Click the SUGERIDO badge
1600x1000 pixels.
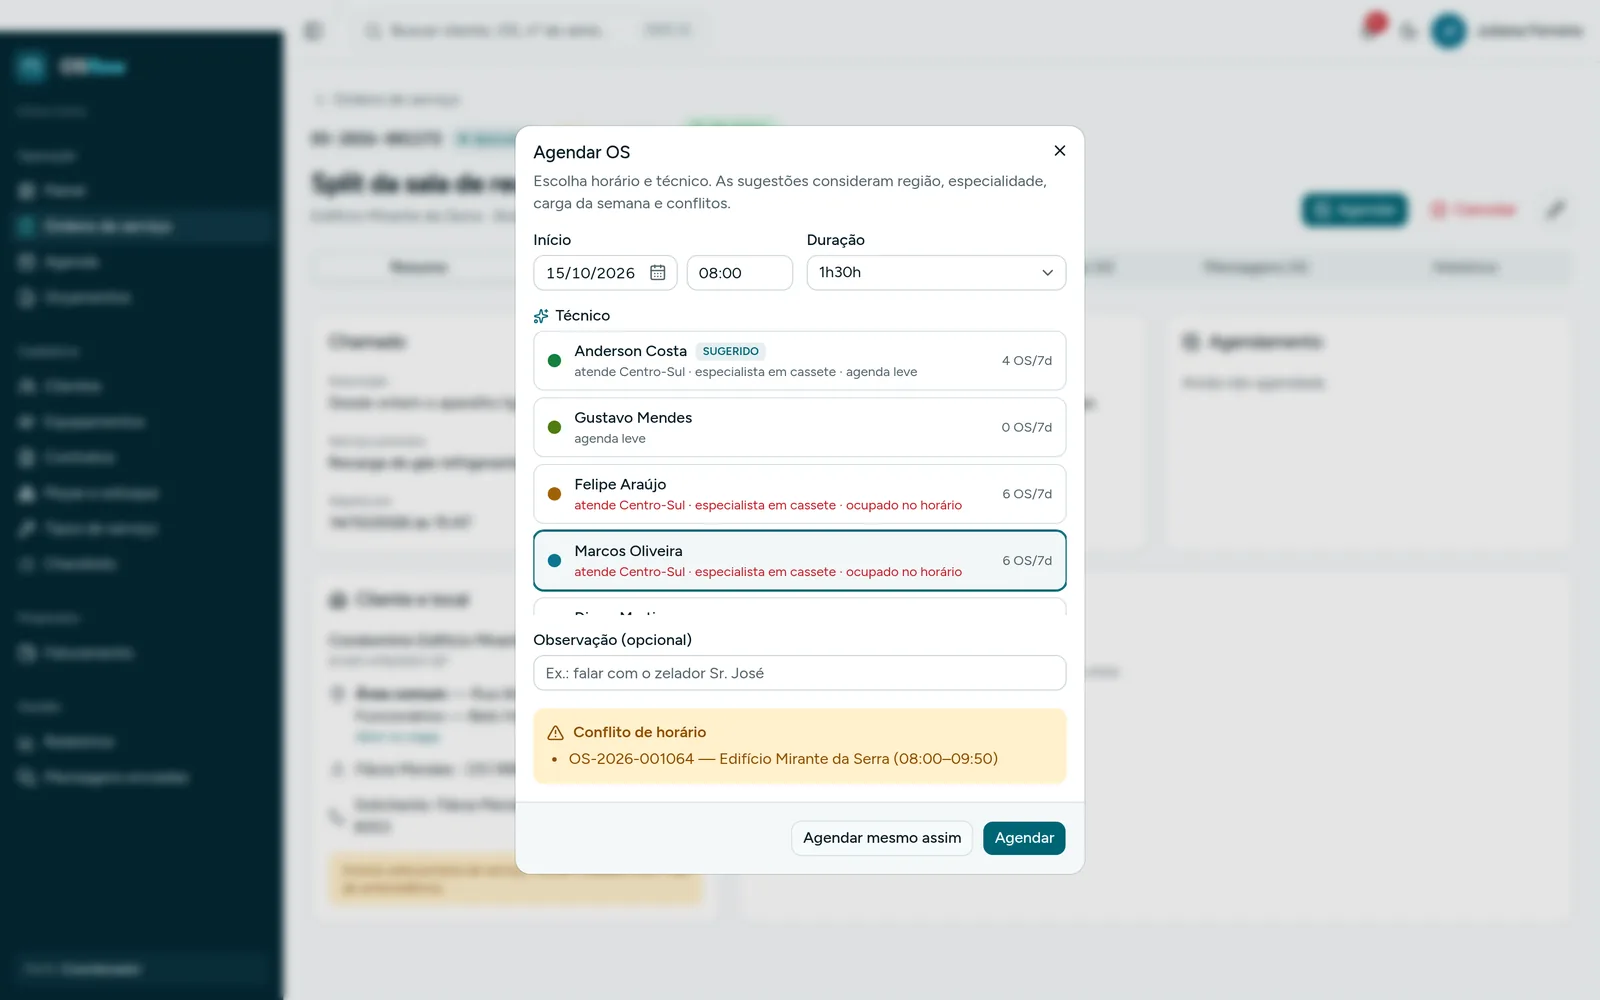pyautogui.click(x=730, y=351)
